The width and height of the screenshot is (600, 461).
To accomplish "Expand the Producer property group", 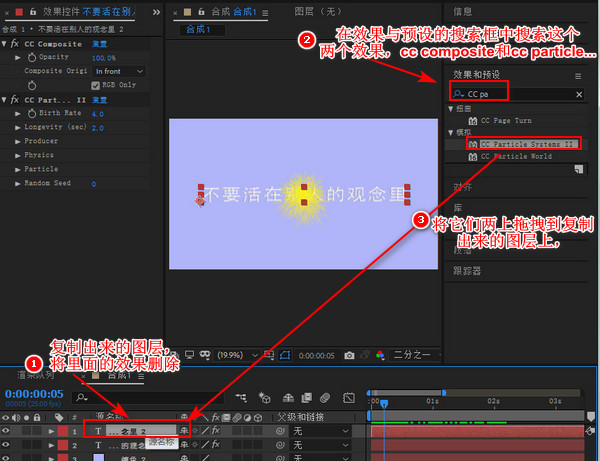I will 17,142.
